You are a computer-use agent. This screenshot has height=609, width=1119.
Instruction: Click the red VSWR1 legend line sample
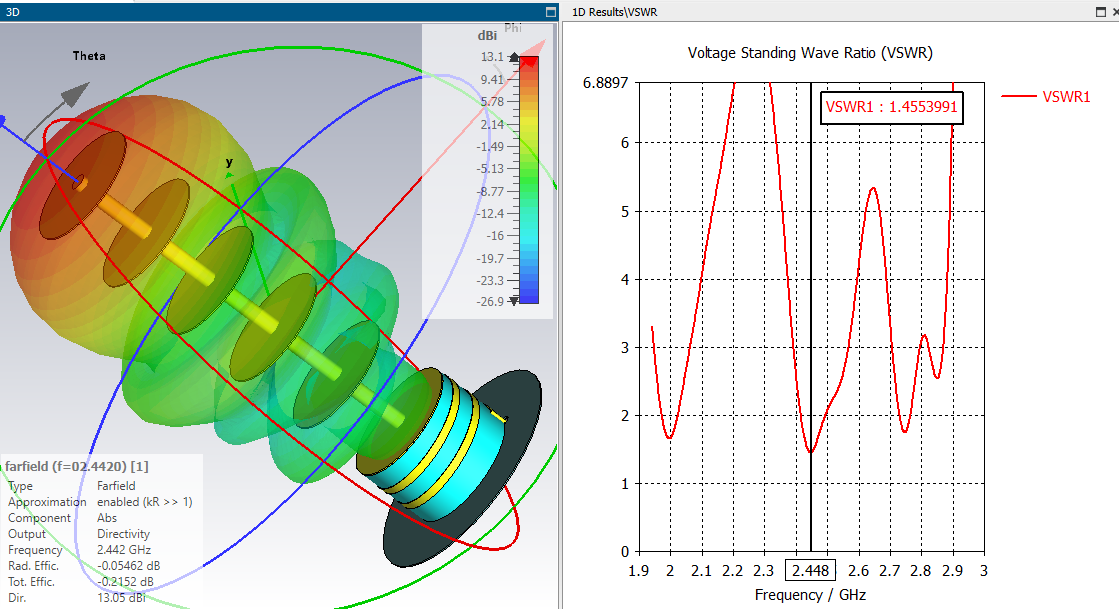click(1018, 96)
